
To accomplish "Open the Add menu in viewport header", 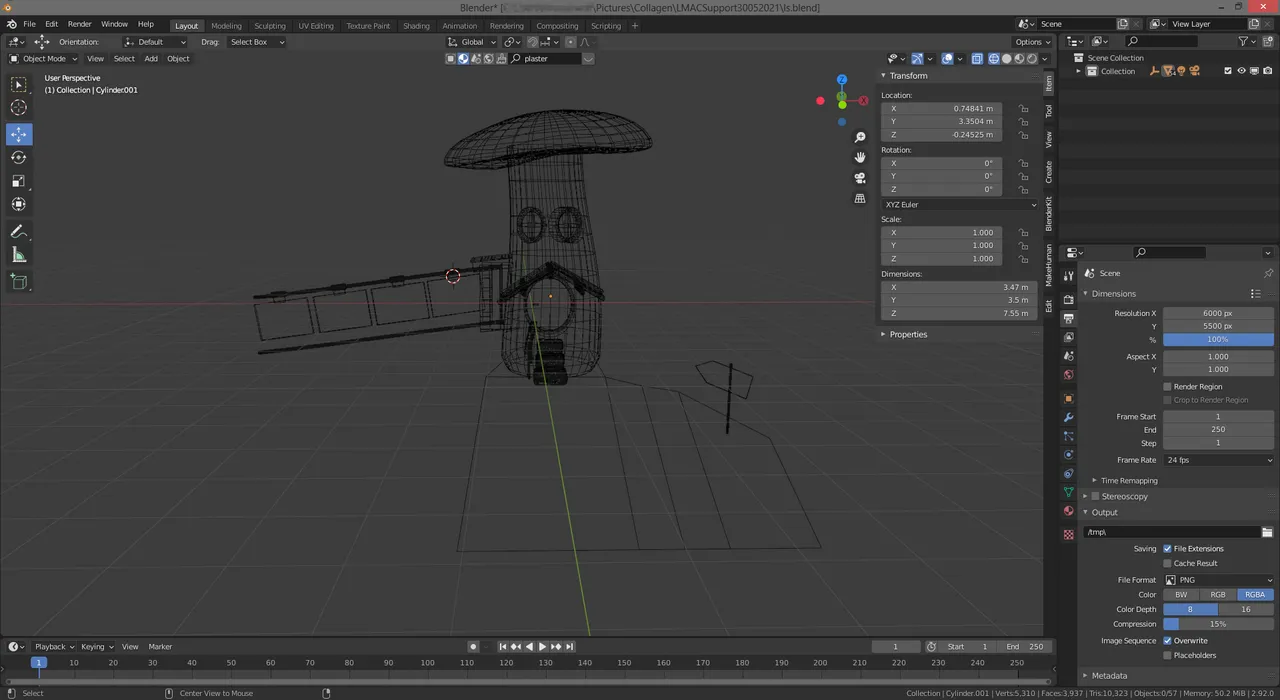I will tap(151, 58).
